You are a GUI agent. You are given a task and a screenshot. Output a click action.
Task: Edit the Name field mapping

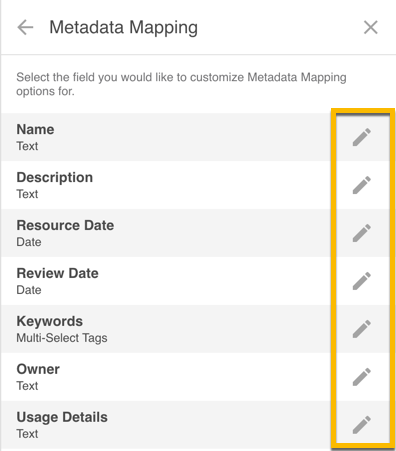(362, 137)
